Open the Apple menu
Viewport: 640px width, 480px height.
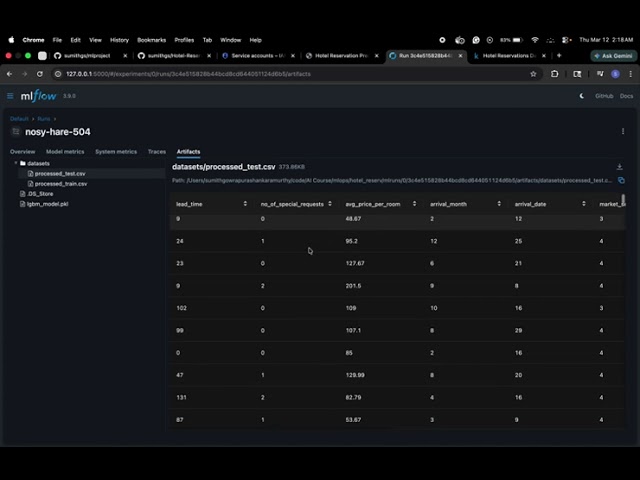tap(11, 40)
